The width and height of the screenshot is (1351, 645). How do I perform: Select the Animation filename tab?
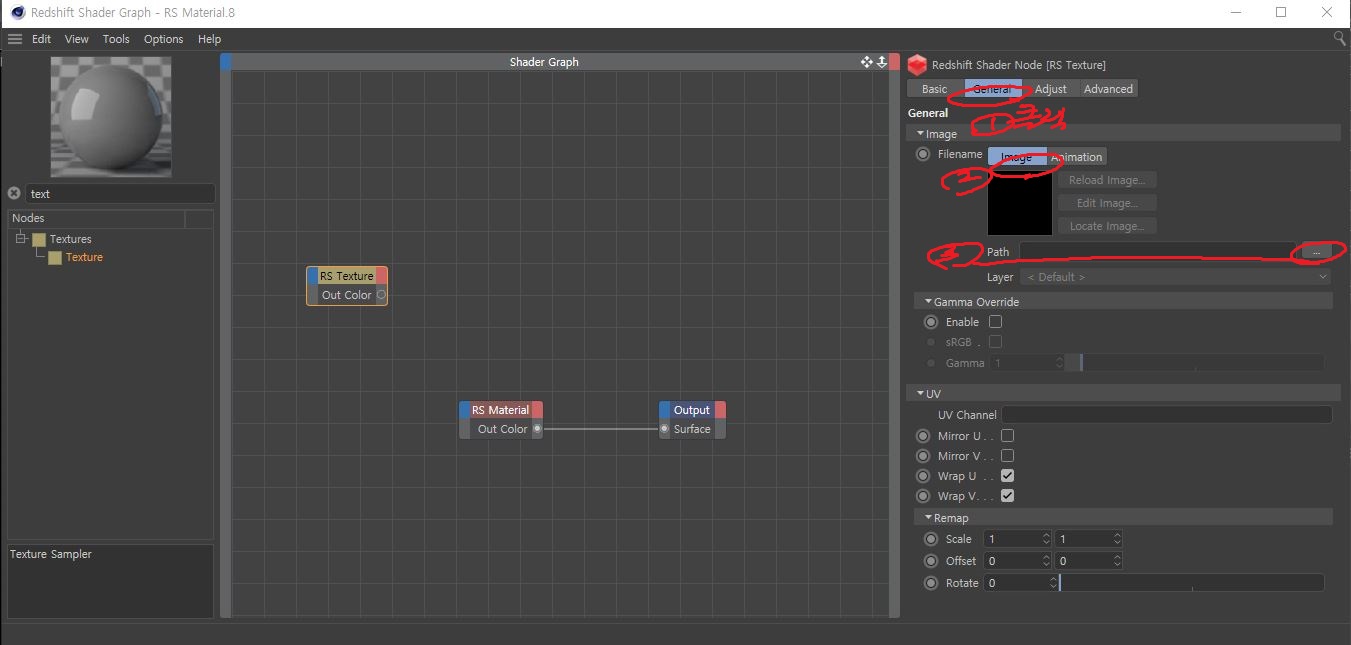click(1077, 157)
